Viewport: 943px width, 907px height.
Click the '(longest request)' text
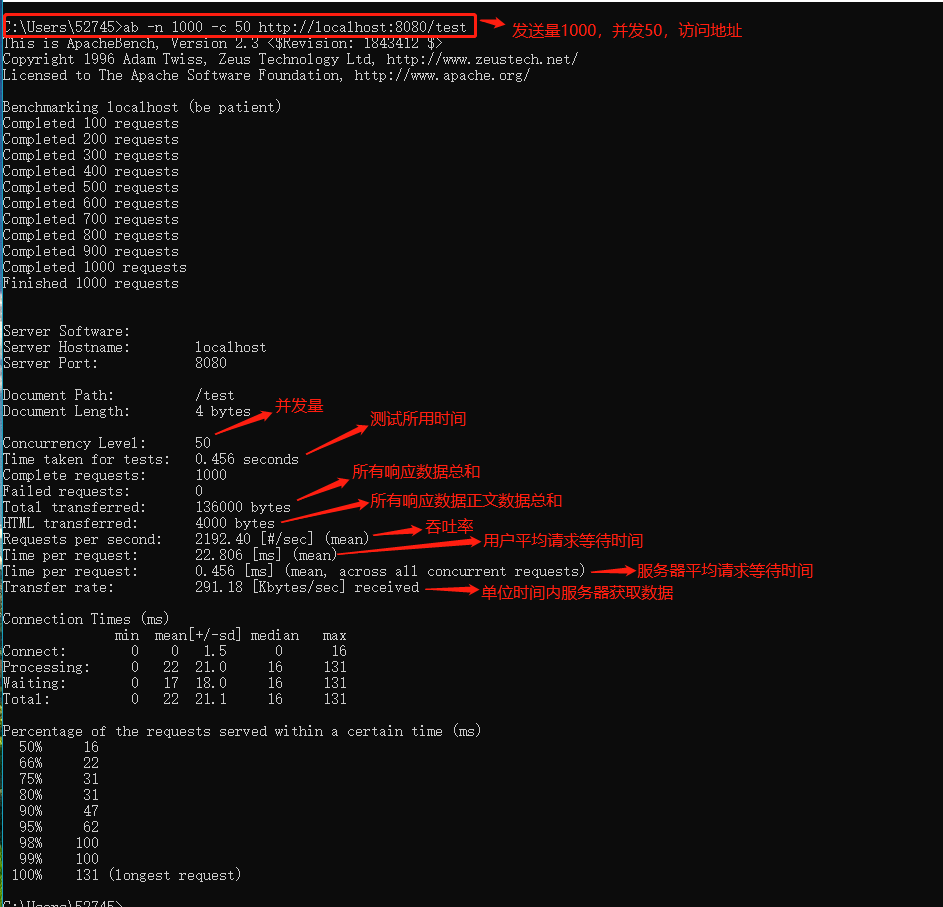[174, 875]
